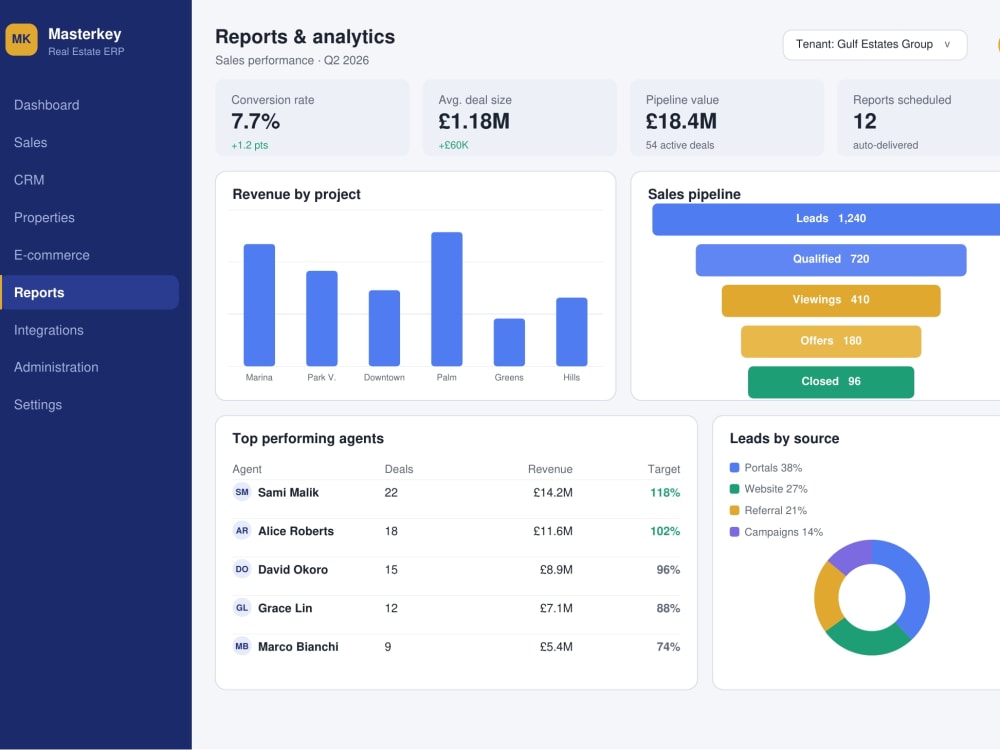Viewport: 1000px width, 750px height.
Task: Open agent Sami Malik's name
Action: [288, 493]
